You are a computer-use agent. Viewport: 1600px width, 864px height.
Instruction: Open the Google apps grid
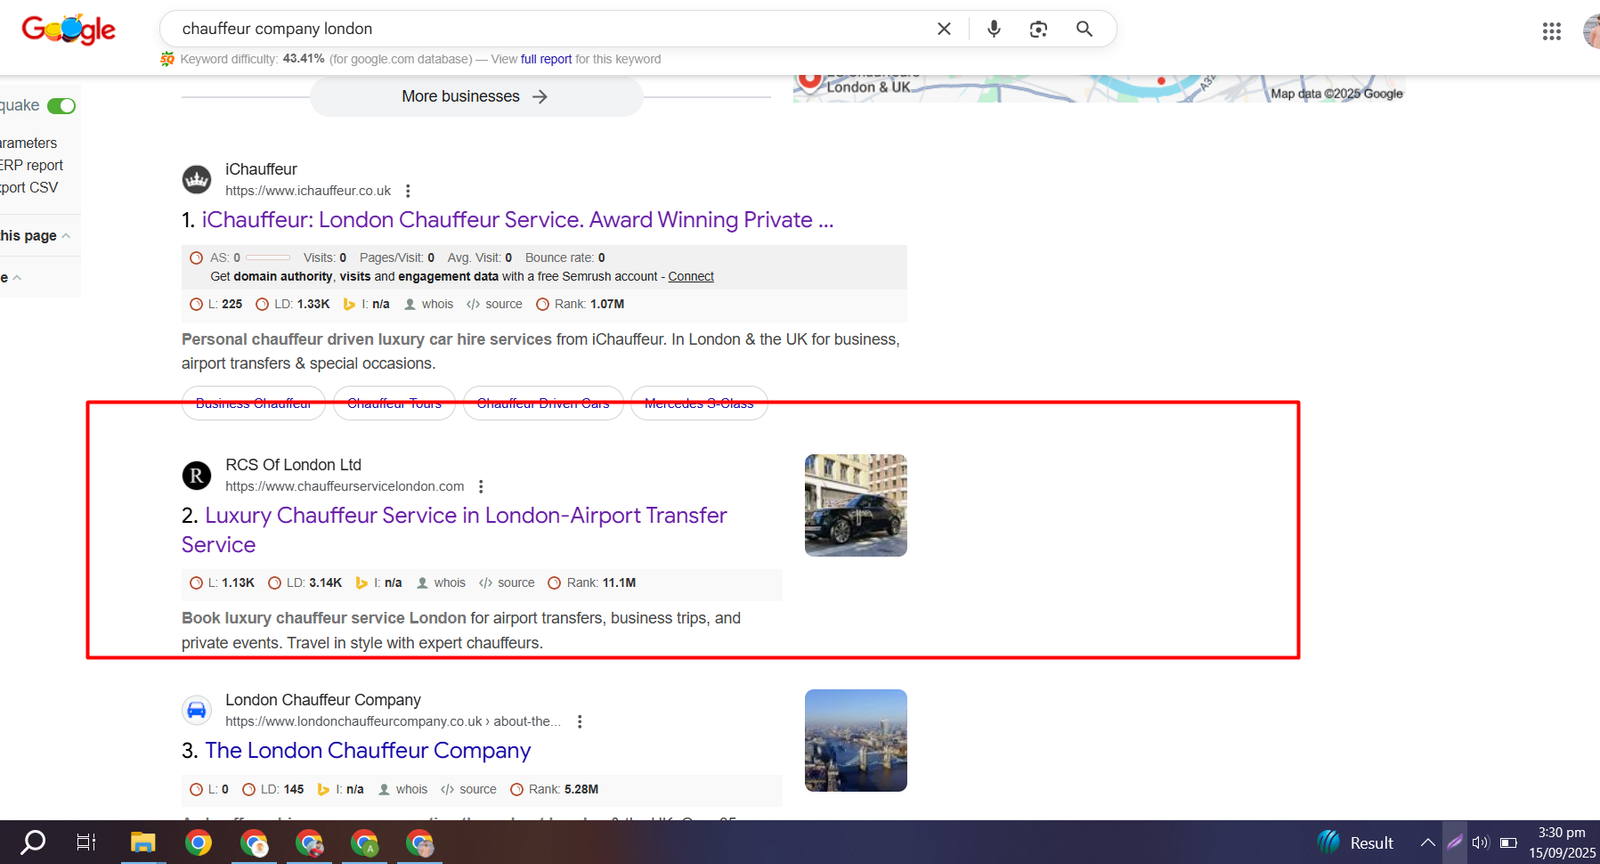pyautogui.click(x=1551, y=31)
